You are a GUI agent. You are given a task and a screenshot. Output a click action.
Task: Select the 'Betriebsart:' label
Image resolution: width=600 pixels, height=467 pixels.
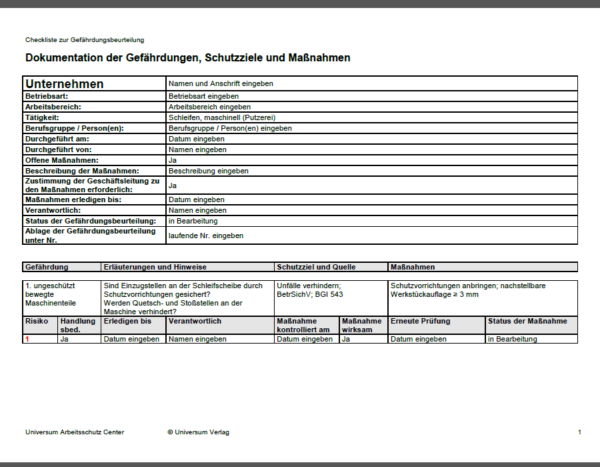46,96
